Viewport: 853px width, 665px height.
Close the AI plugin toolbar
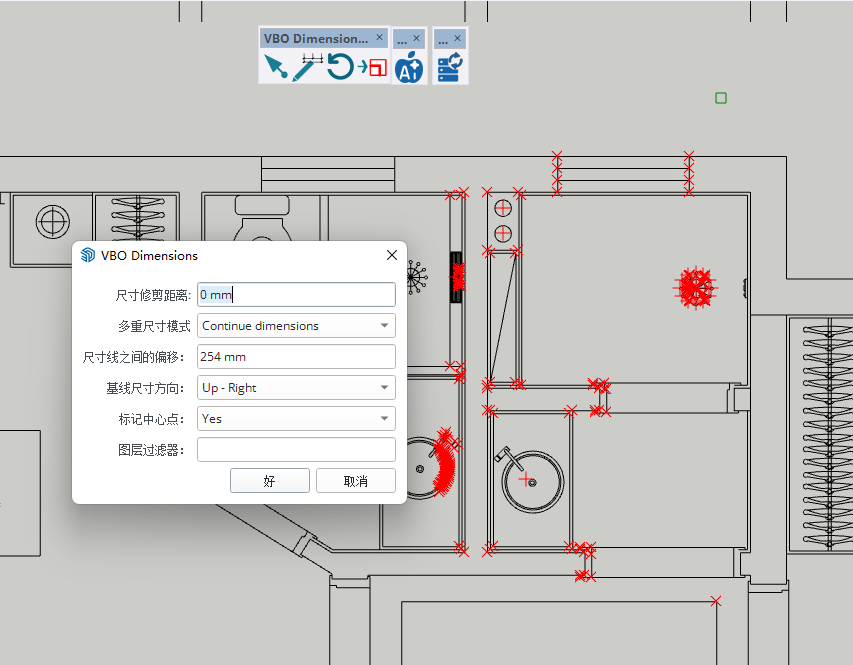[417, 38]
